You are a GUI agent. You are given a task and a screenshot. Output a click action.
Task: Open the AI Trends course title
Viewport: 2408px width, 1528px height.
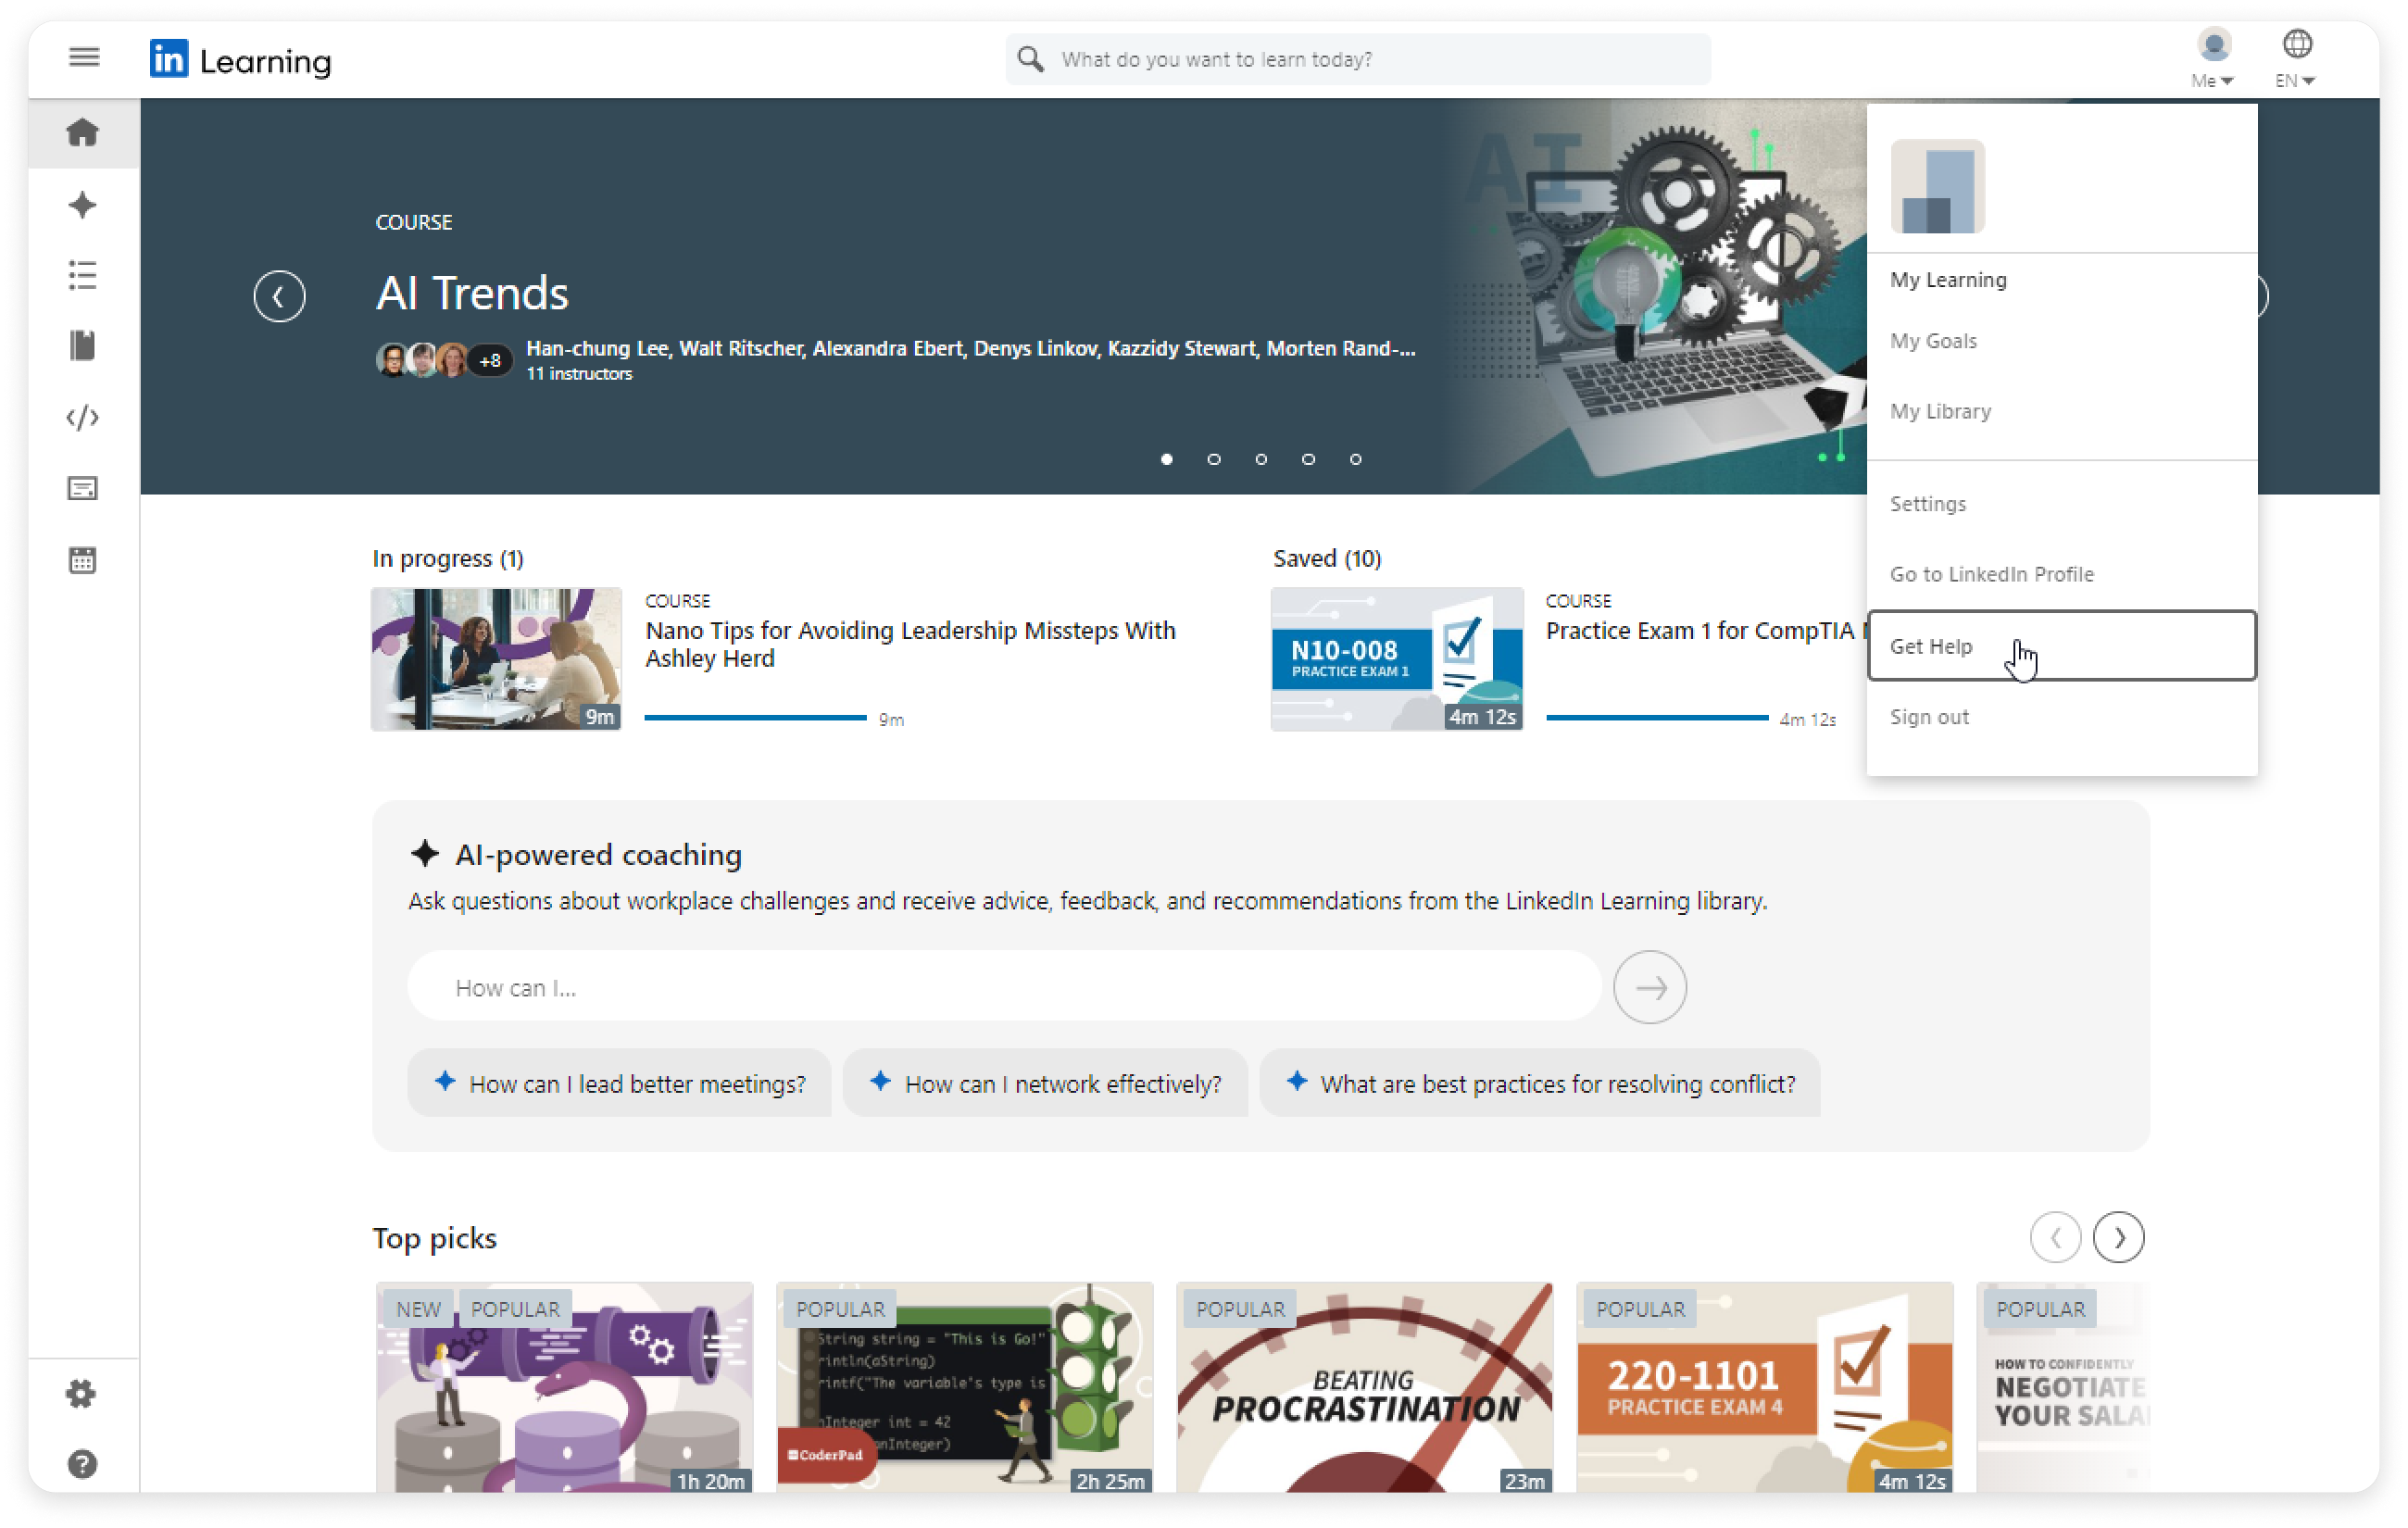(472, 293)
